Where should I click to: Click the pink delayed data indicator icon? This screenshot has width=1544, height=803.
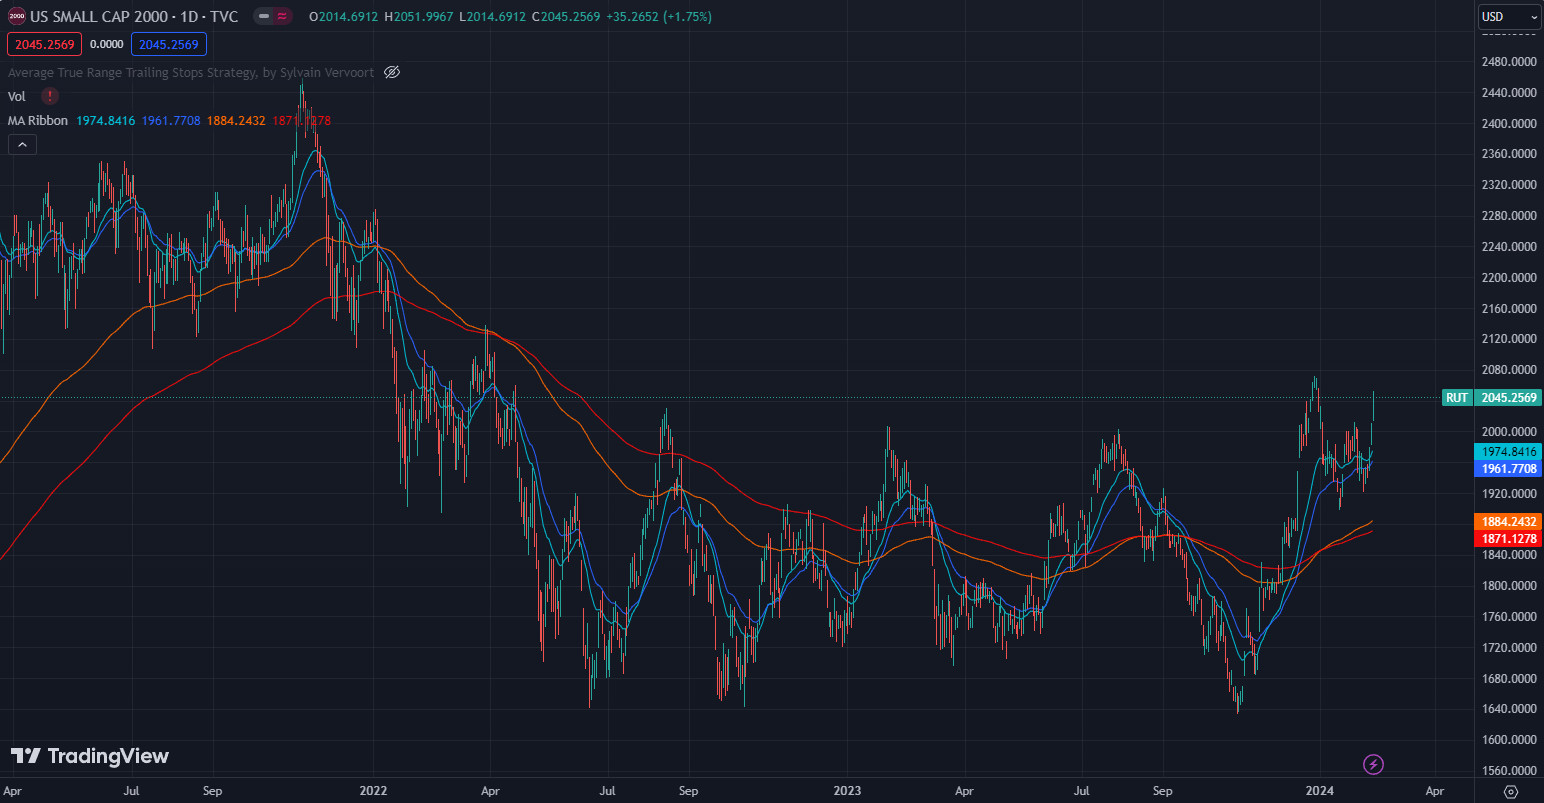[x=282, y=16]
